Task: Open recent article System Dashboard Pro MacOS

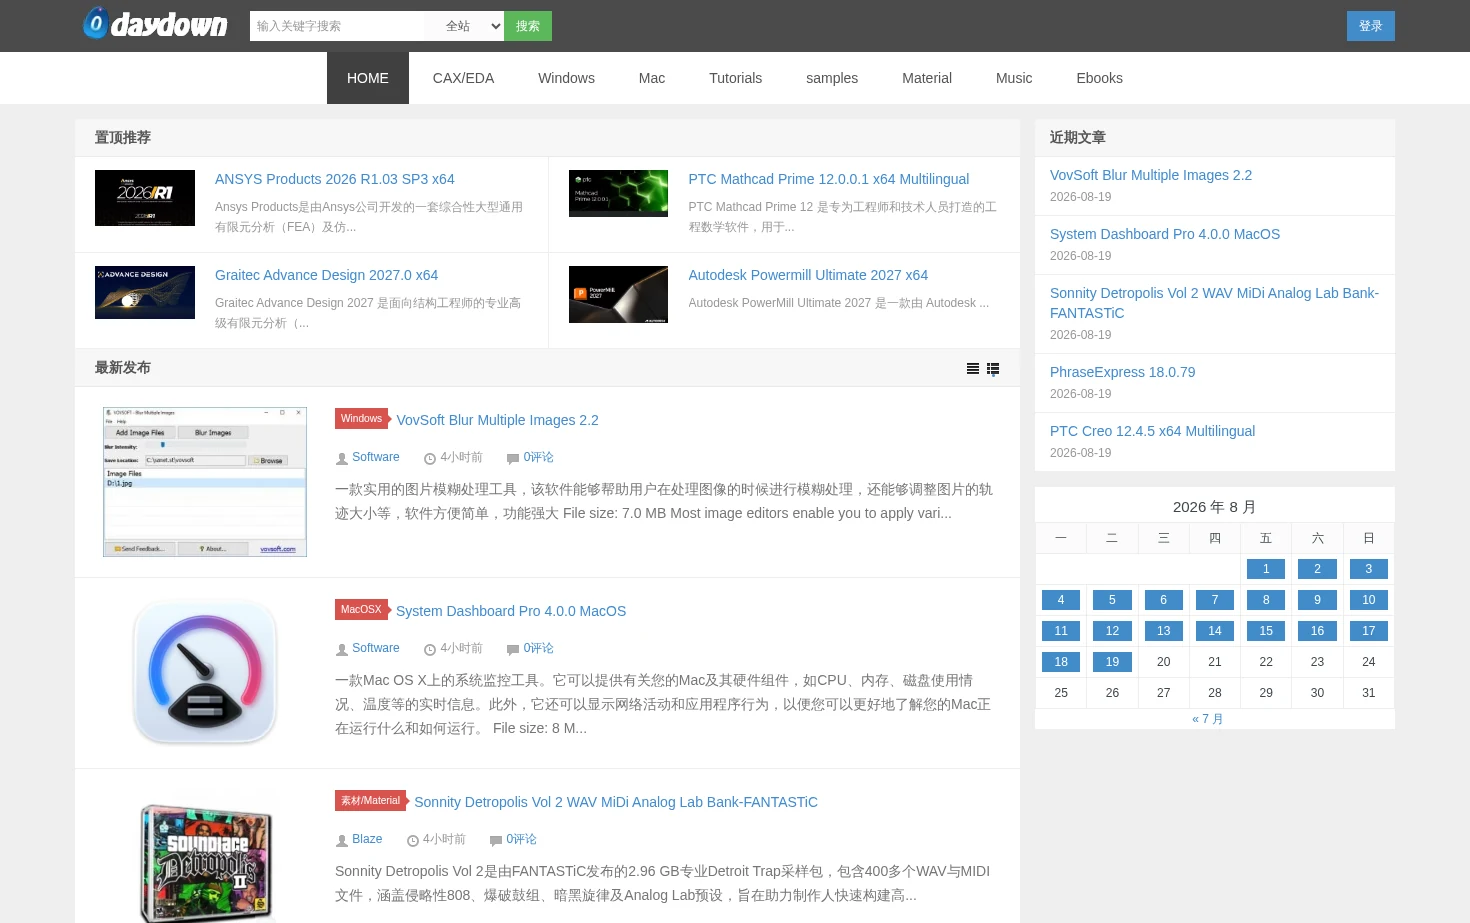Action: click(1165, 234)
